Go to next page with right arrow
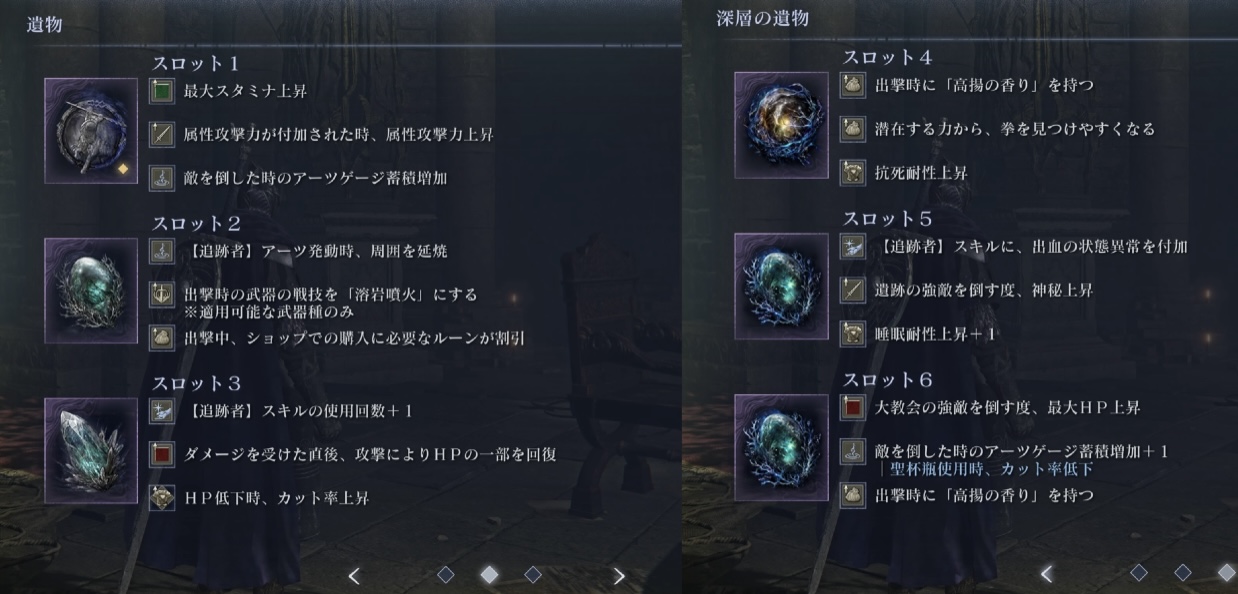Image resolution: width=1238 pixels, height=594 pixels. (619, 575)
